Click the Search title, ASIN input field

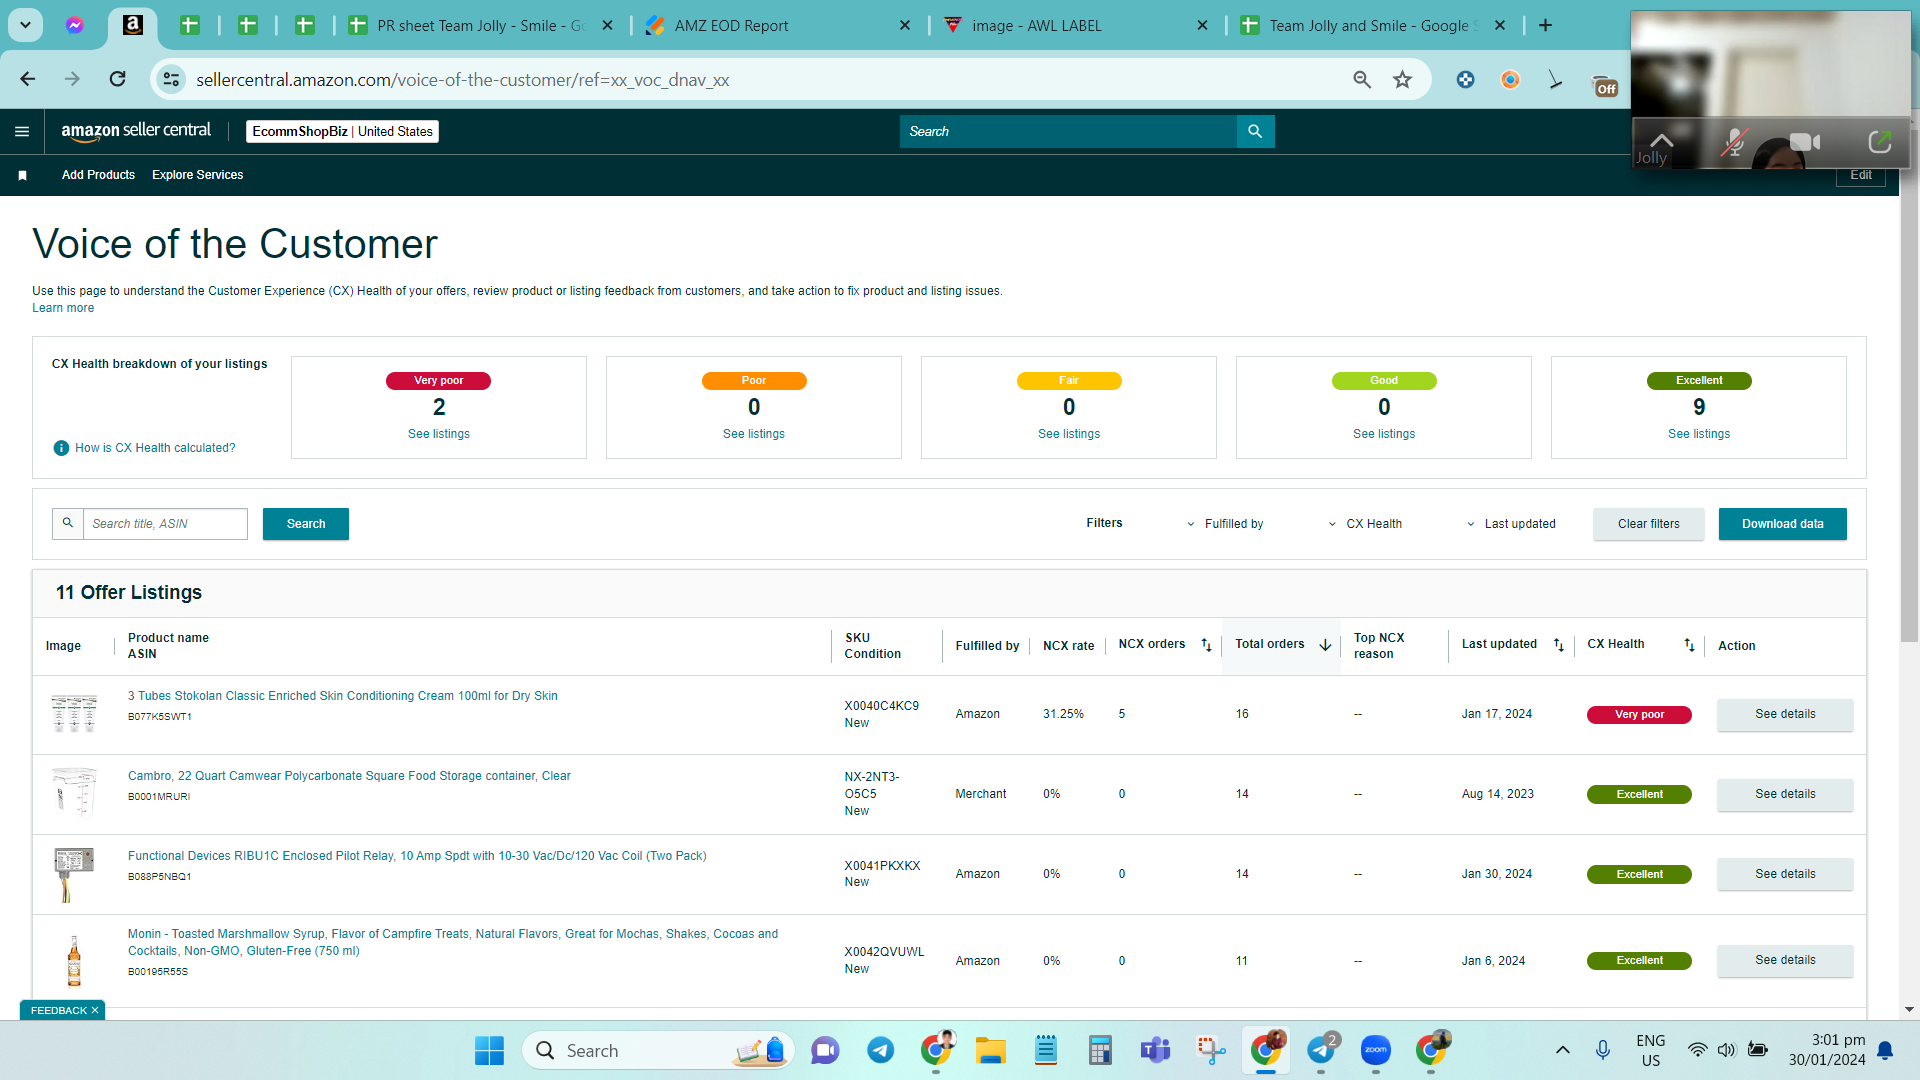tap(165, 524)
